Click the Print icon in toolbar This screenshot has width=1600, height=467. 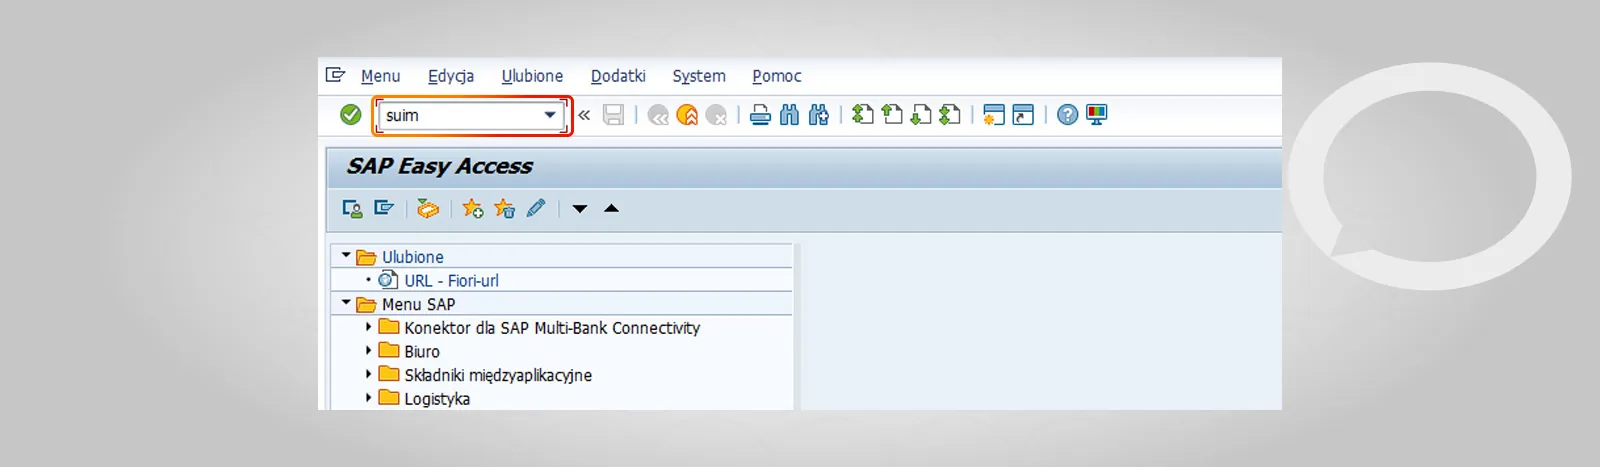(x=760, y=116)
